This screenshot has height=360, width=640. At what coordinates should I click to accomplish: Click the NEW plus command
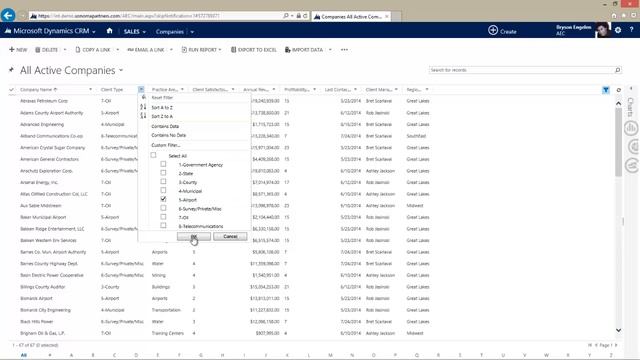coord(18,50)
